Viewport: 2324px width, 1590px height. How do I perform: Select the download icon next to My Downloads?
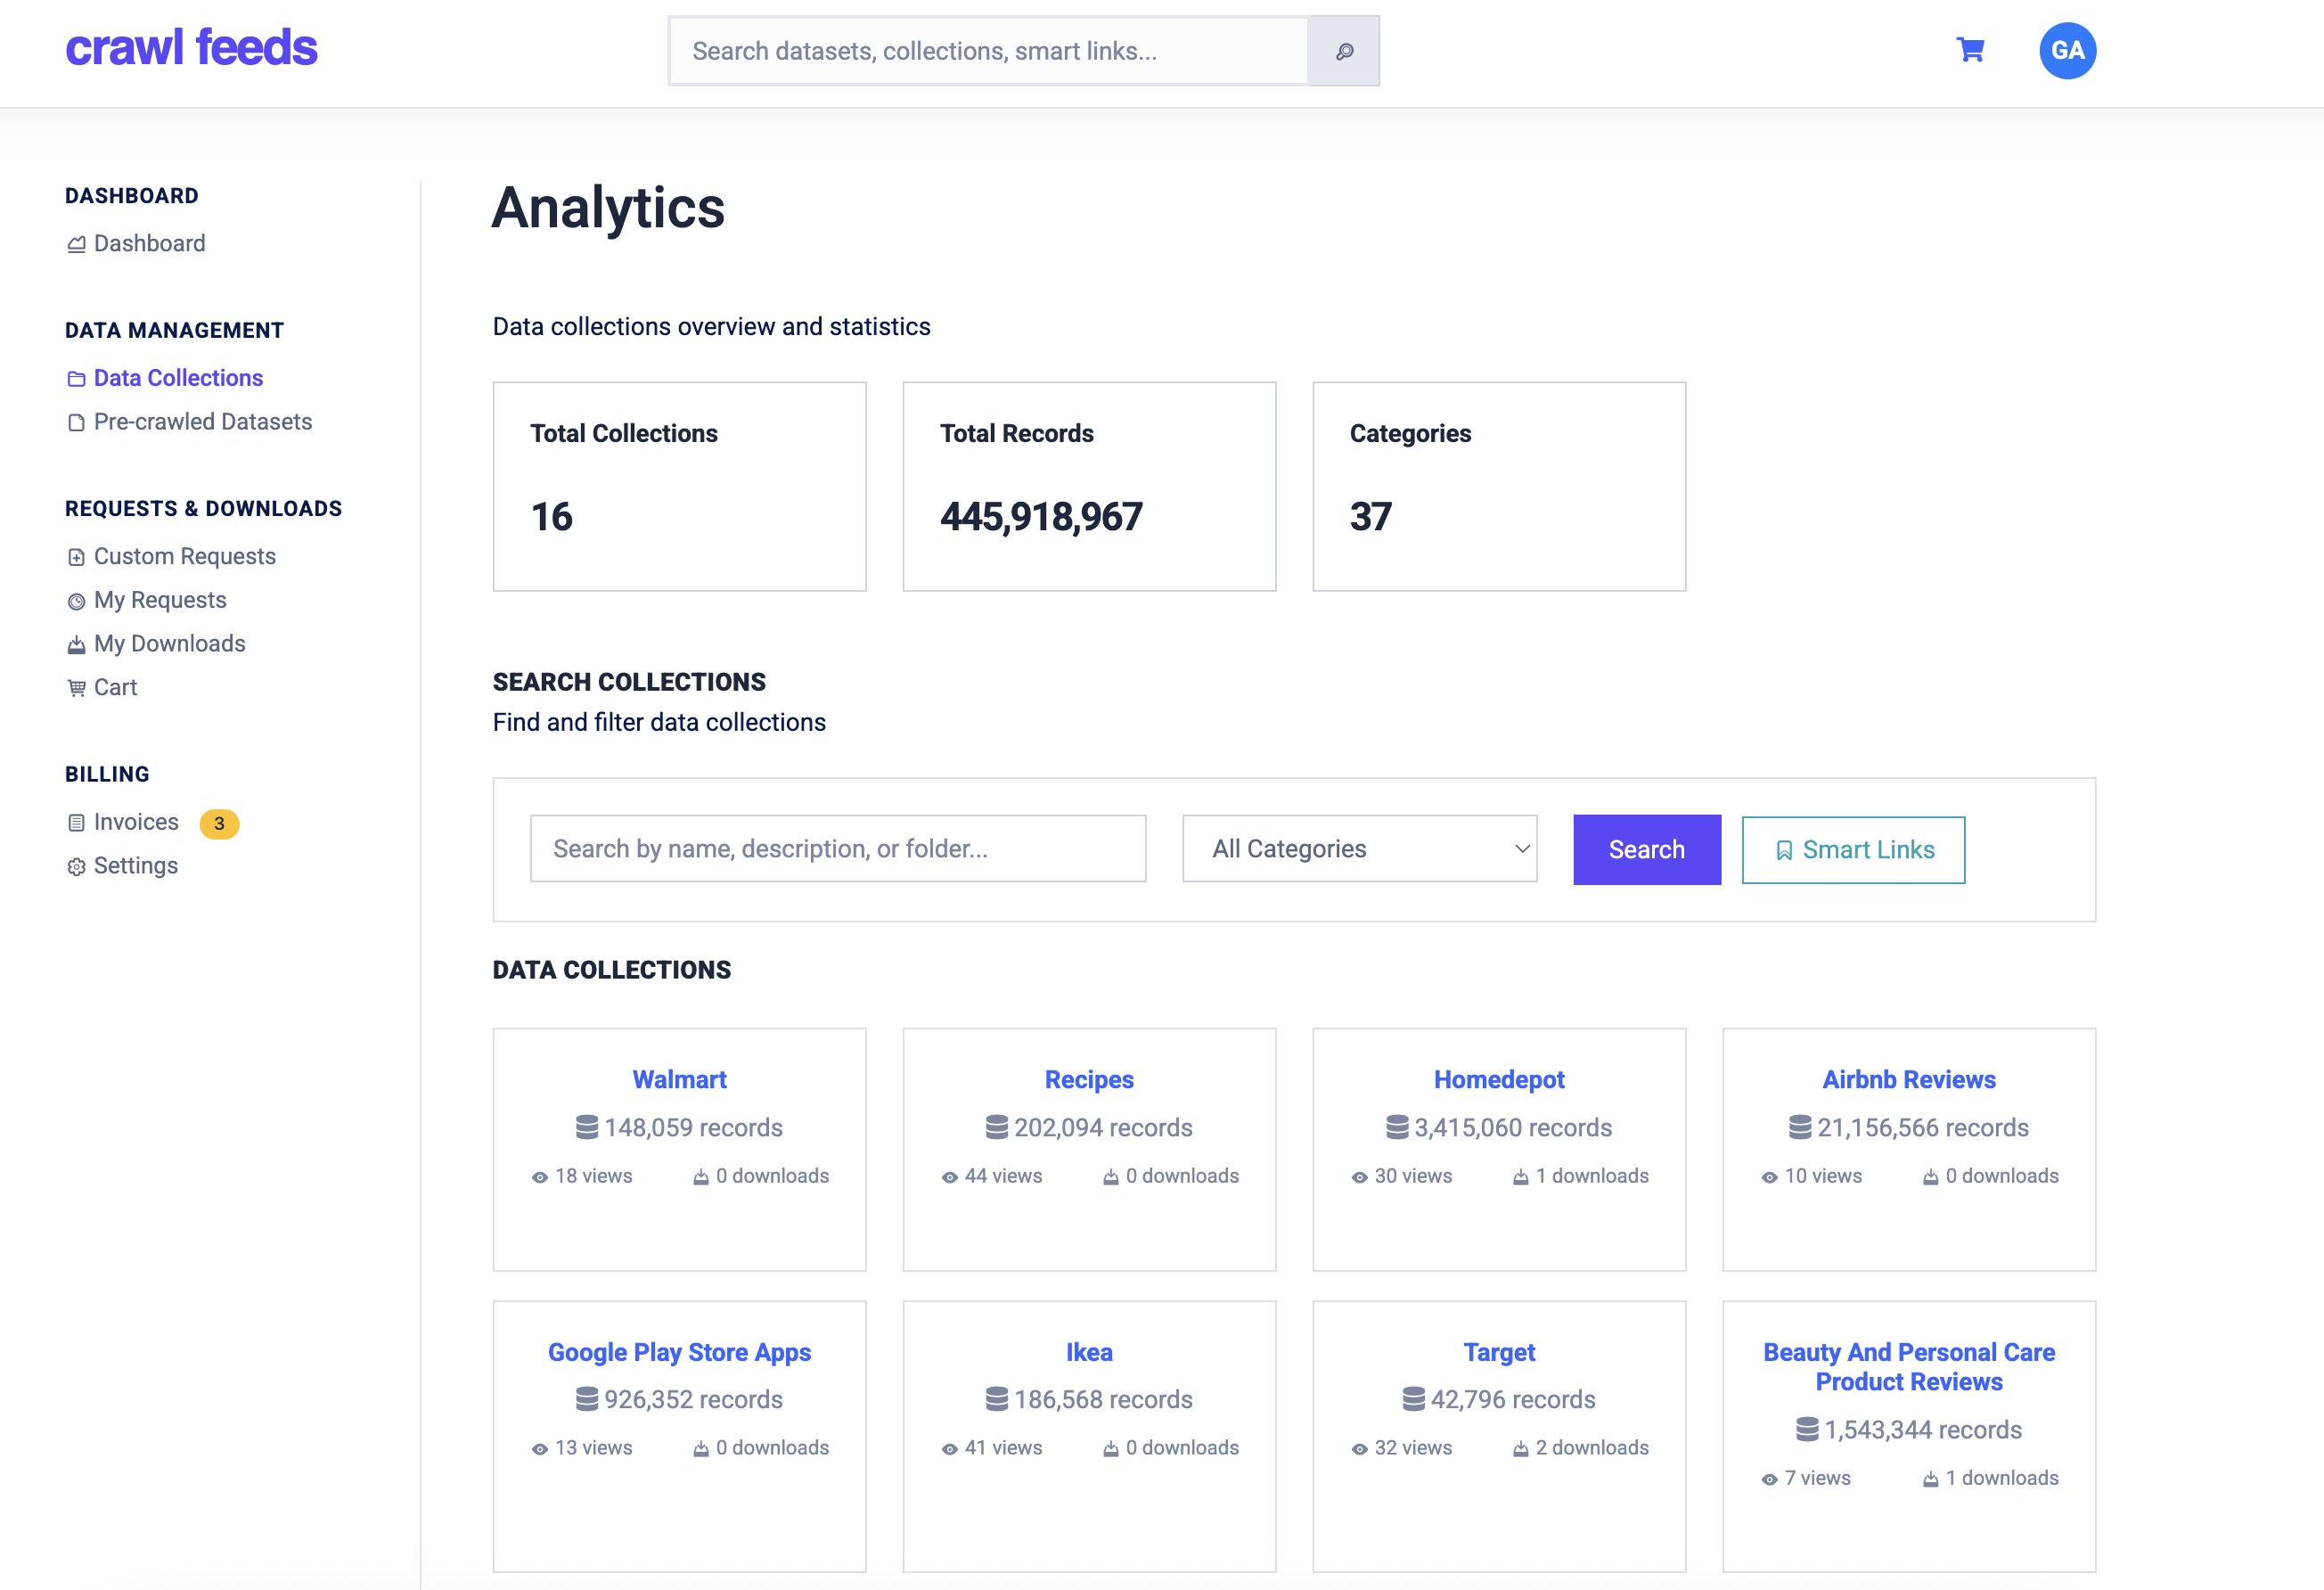[x=77, y=644]
